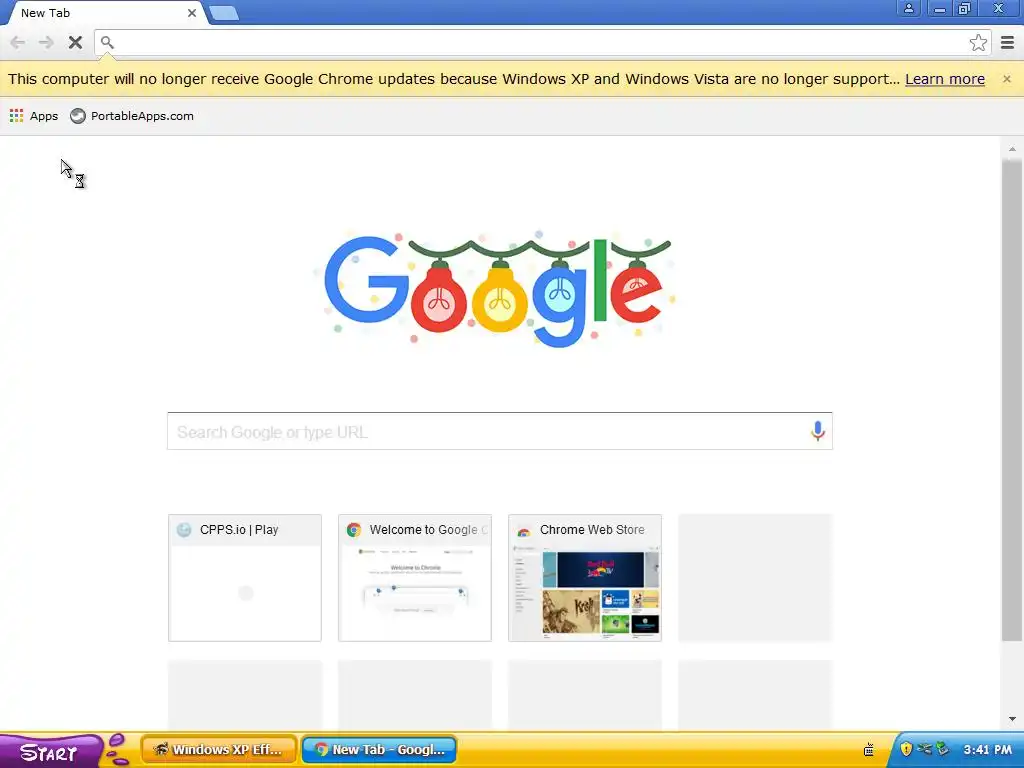Open the Apps bookmark shortcut
Image resolution: width=1024 pixels, height=768 pixels.
34,116
